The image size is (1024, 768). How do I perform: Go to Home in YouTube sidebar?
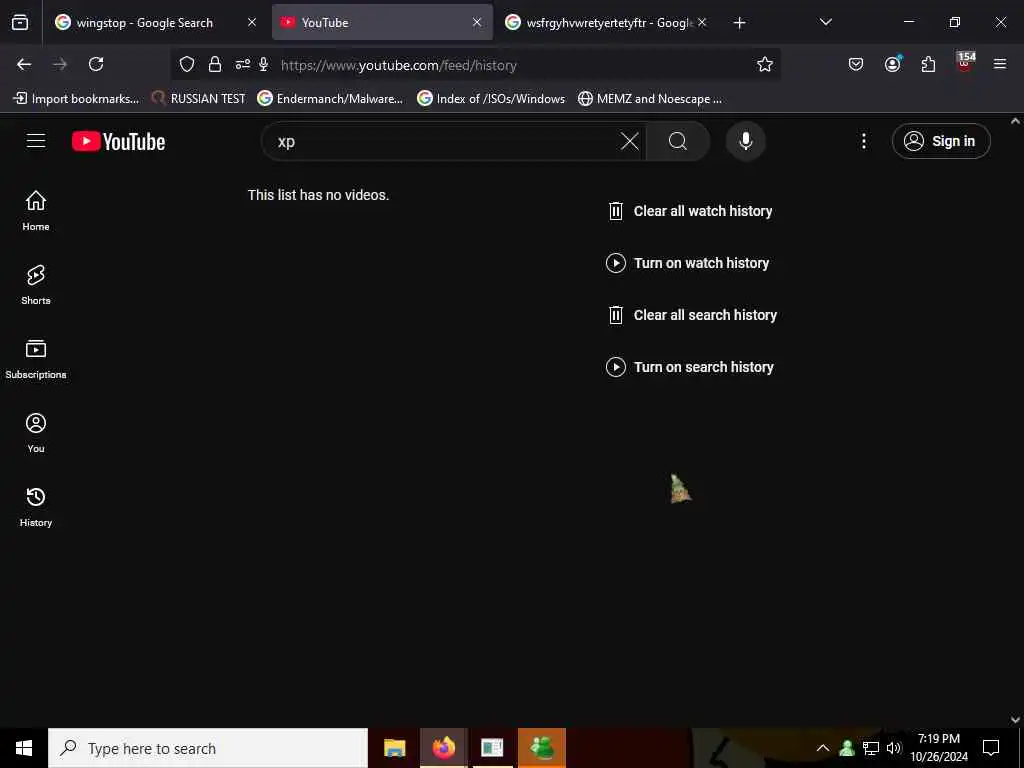coord(36,210)
